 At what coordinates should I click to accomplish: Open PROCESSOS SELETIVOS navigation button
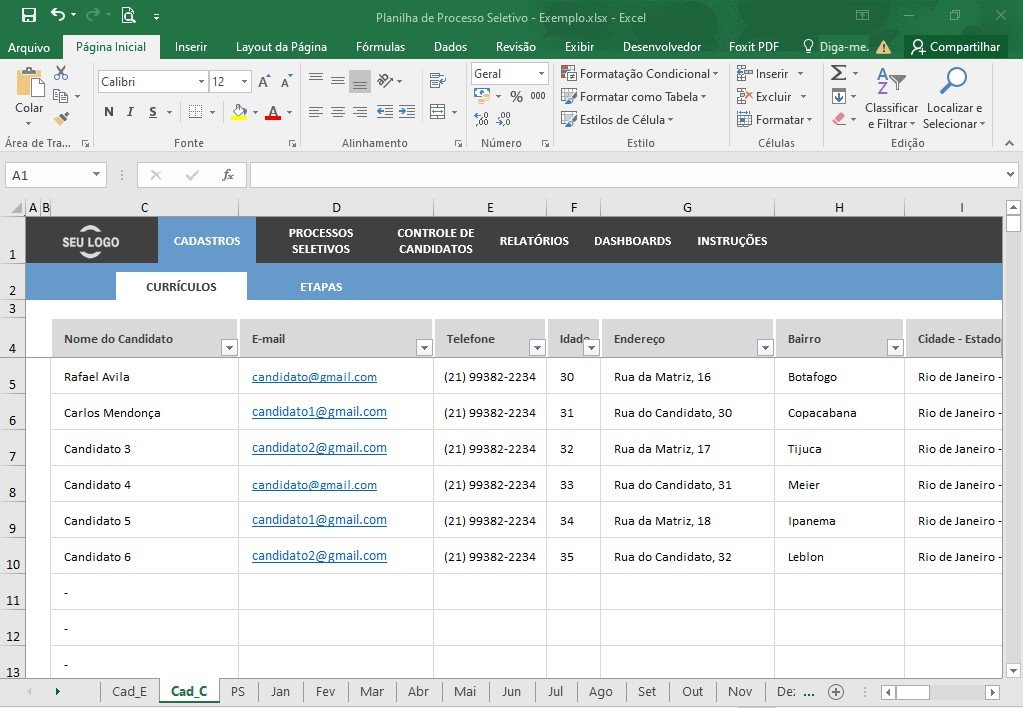coord(321,241)
